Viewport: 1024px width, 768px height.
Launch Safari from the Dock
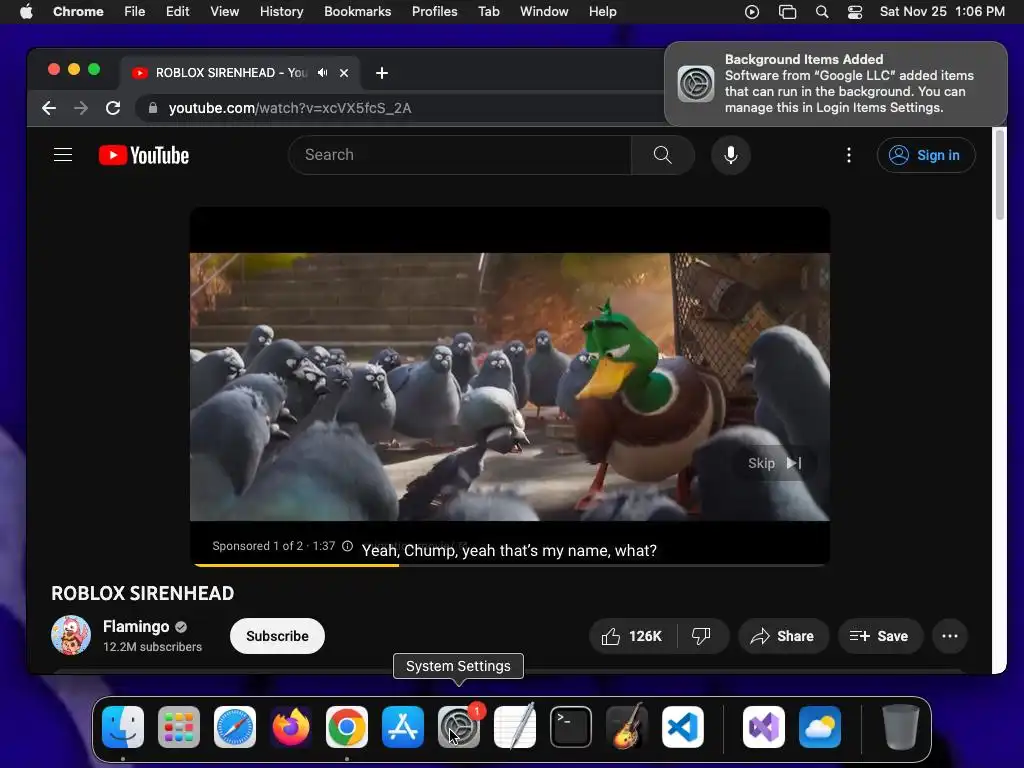235,727
